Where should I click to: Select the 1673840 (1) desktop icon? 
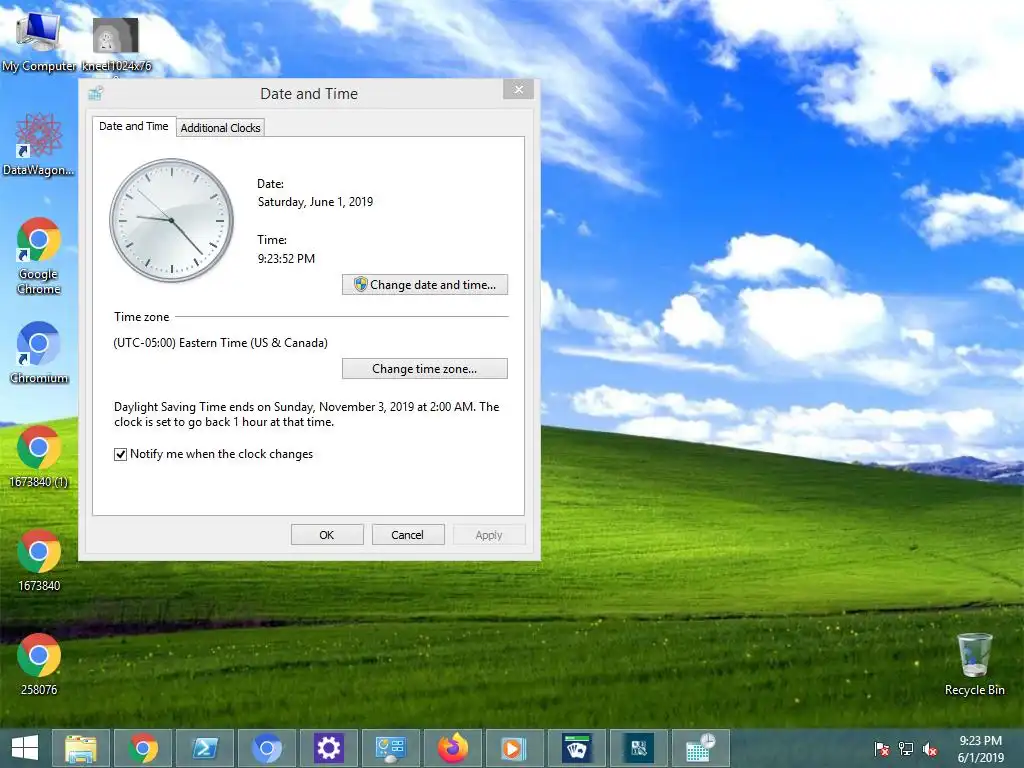39,456
